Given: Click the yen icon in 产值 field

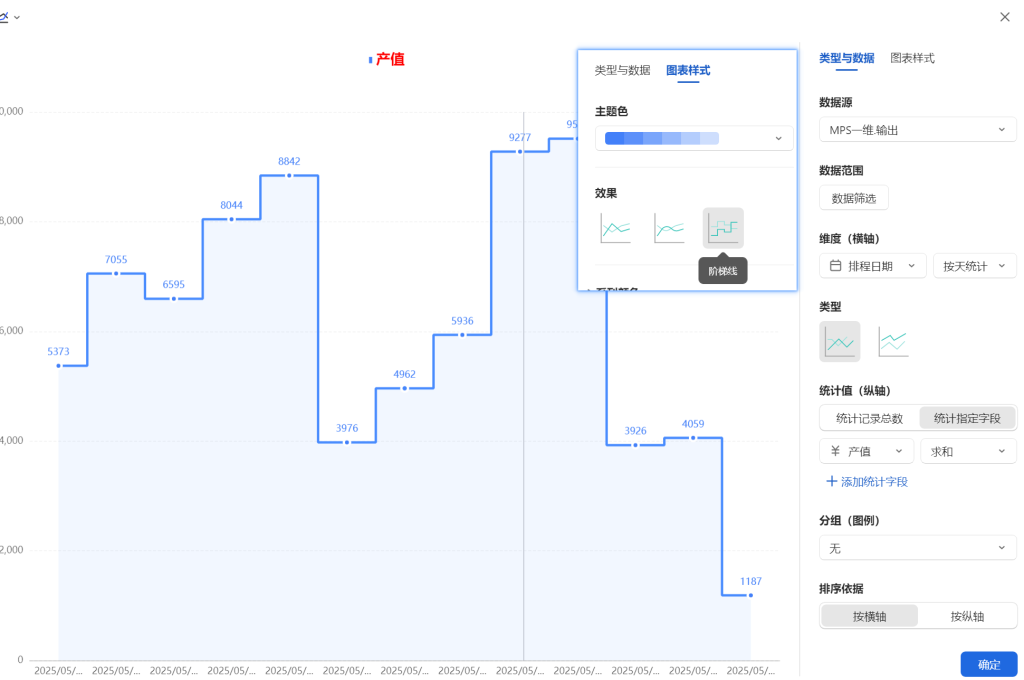Looking at the screenshot, I should (x=835, y=451).
